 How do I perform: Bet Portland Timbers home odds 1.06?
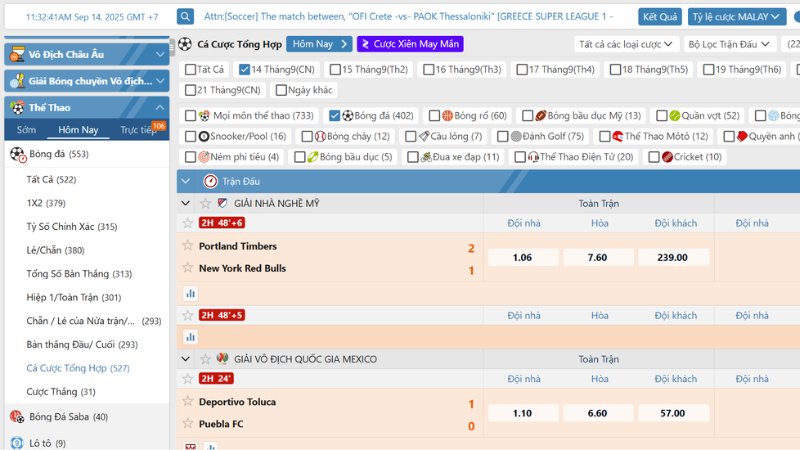tap(522, 257)
